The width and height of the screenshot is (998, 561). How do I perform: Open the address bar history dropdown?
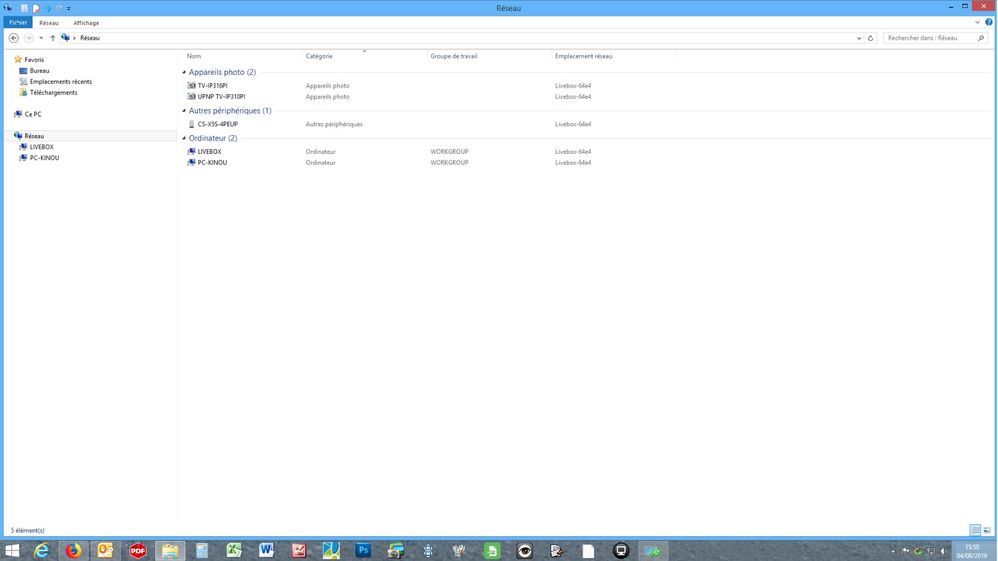[x=859, y=38]
